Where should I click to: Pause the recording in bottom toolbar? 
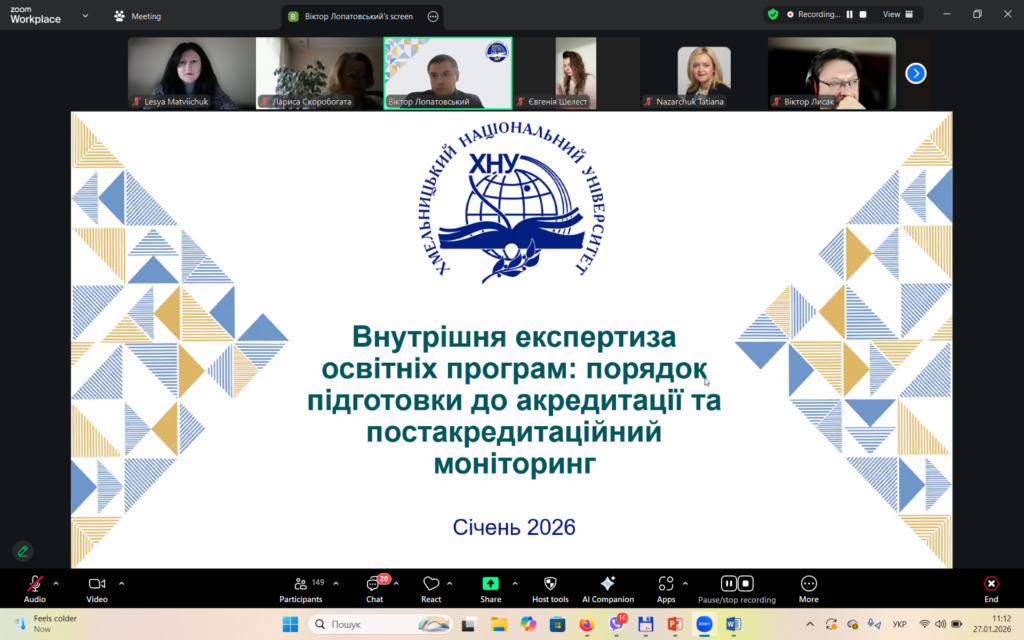[x=729, y=584]
